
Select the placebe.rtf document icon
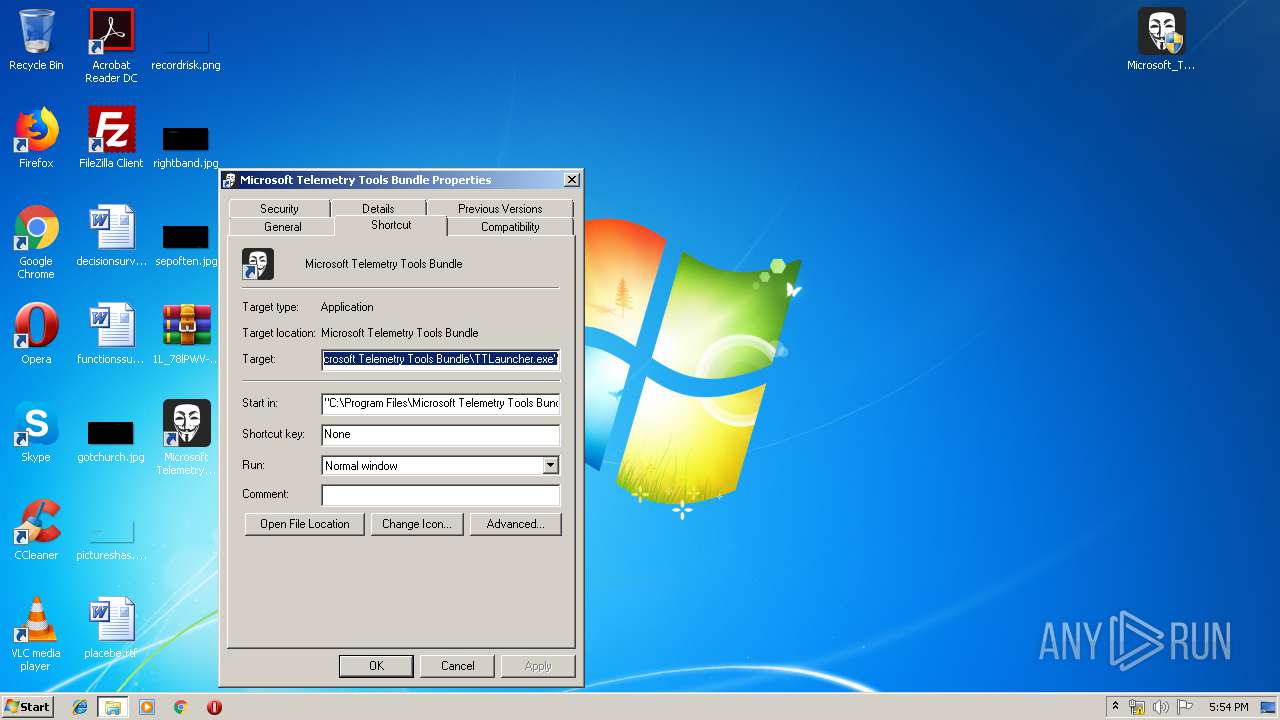click(x=111, y=628)
